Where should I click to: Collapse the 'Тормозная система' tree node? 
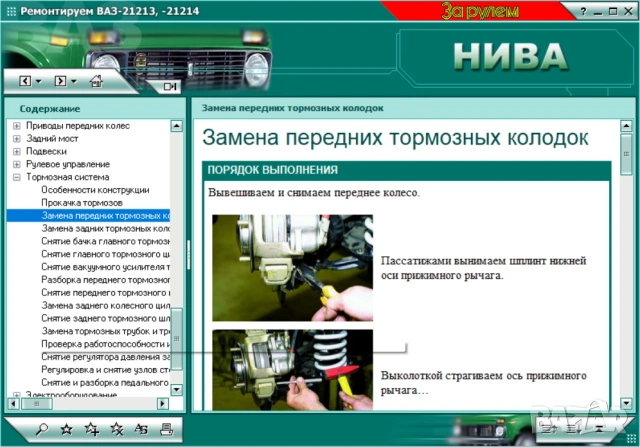(17, 177)
